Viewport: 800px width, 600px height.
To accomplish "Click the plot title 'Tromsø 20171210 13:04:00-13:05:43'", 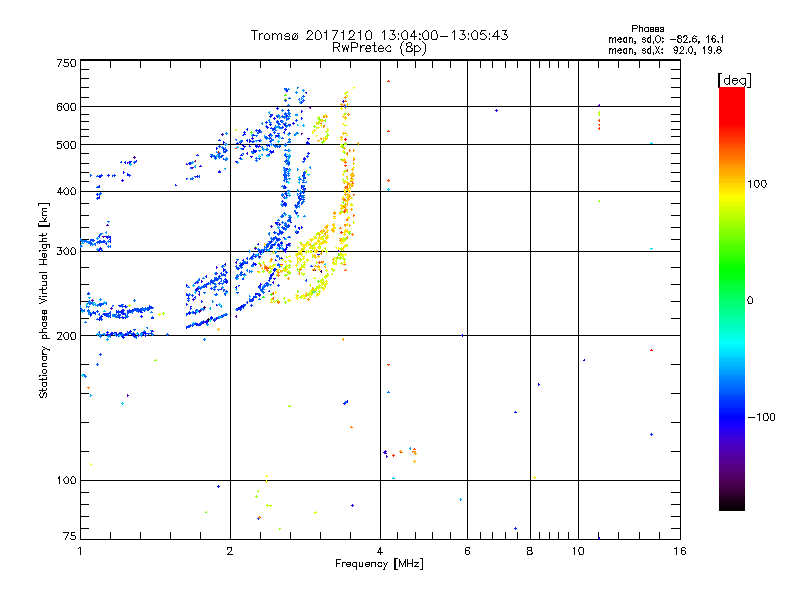I will (380, 35).
